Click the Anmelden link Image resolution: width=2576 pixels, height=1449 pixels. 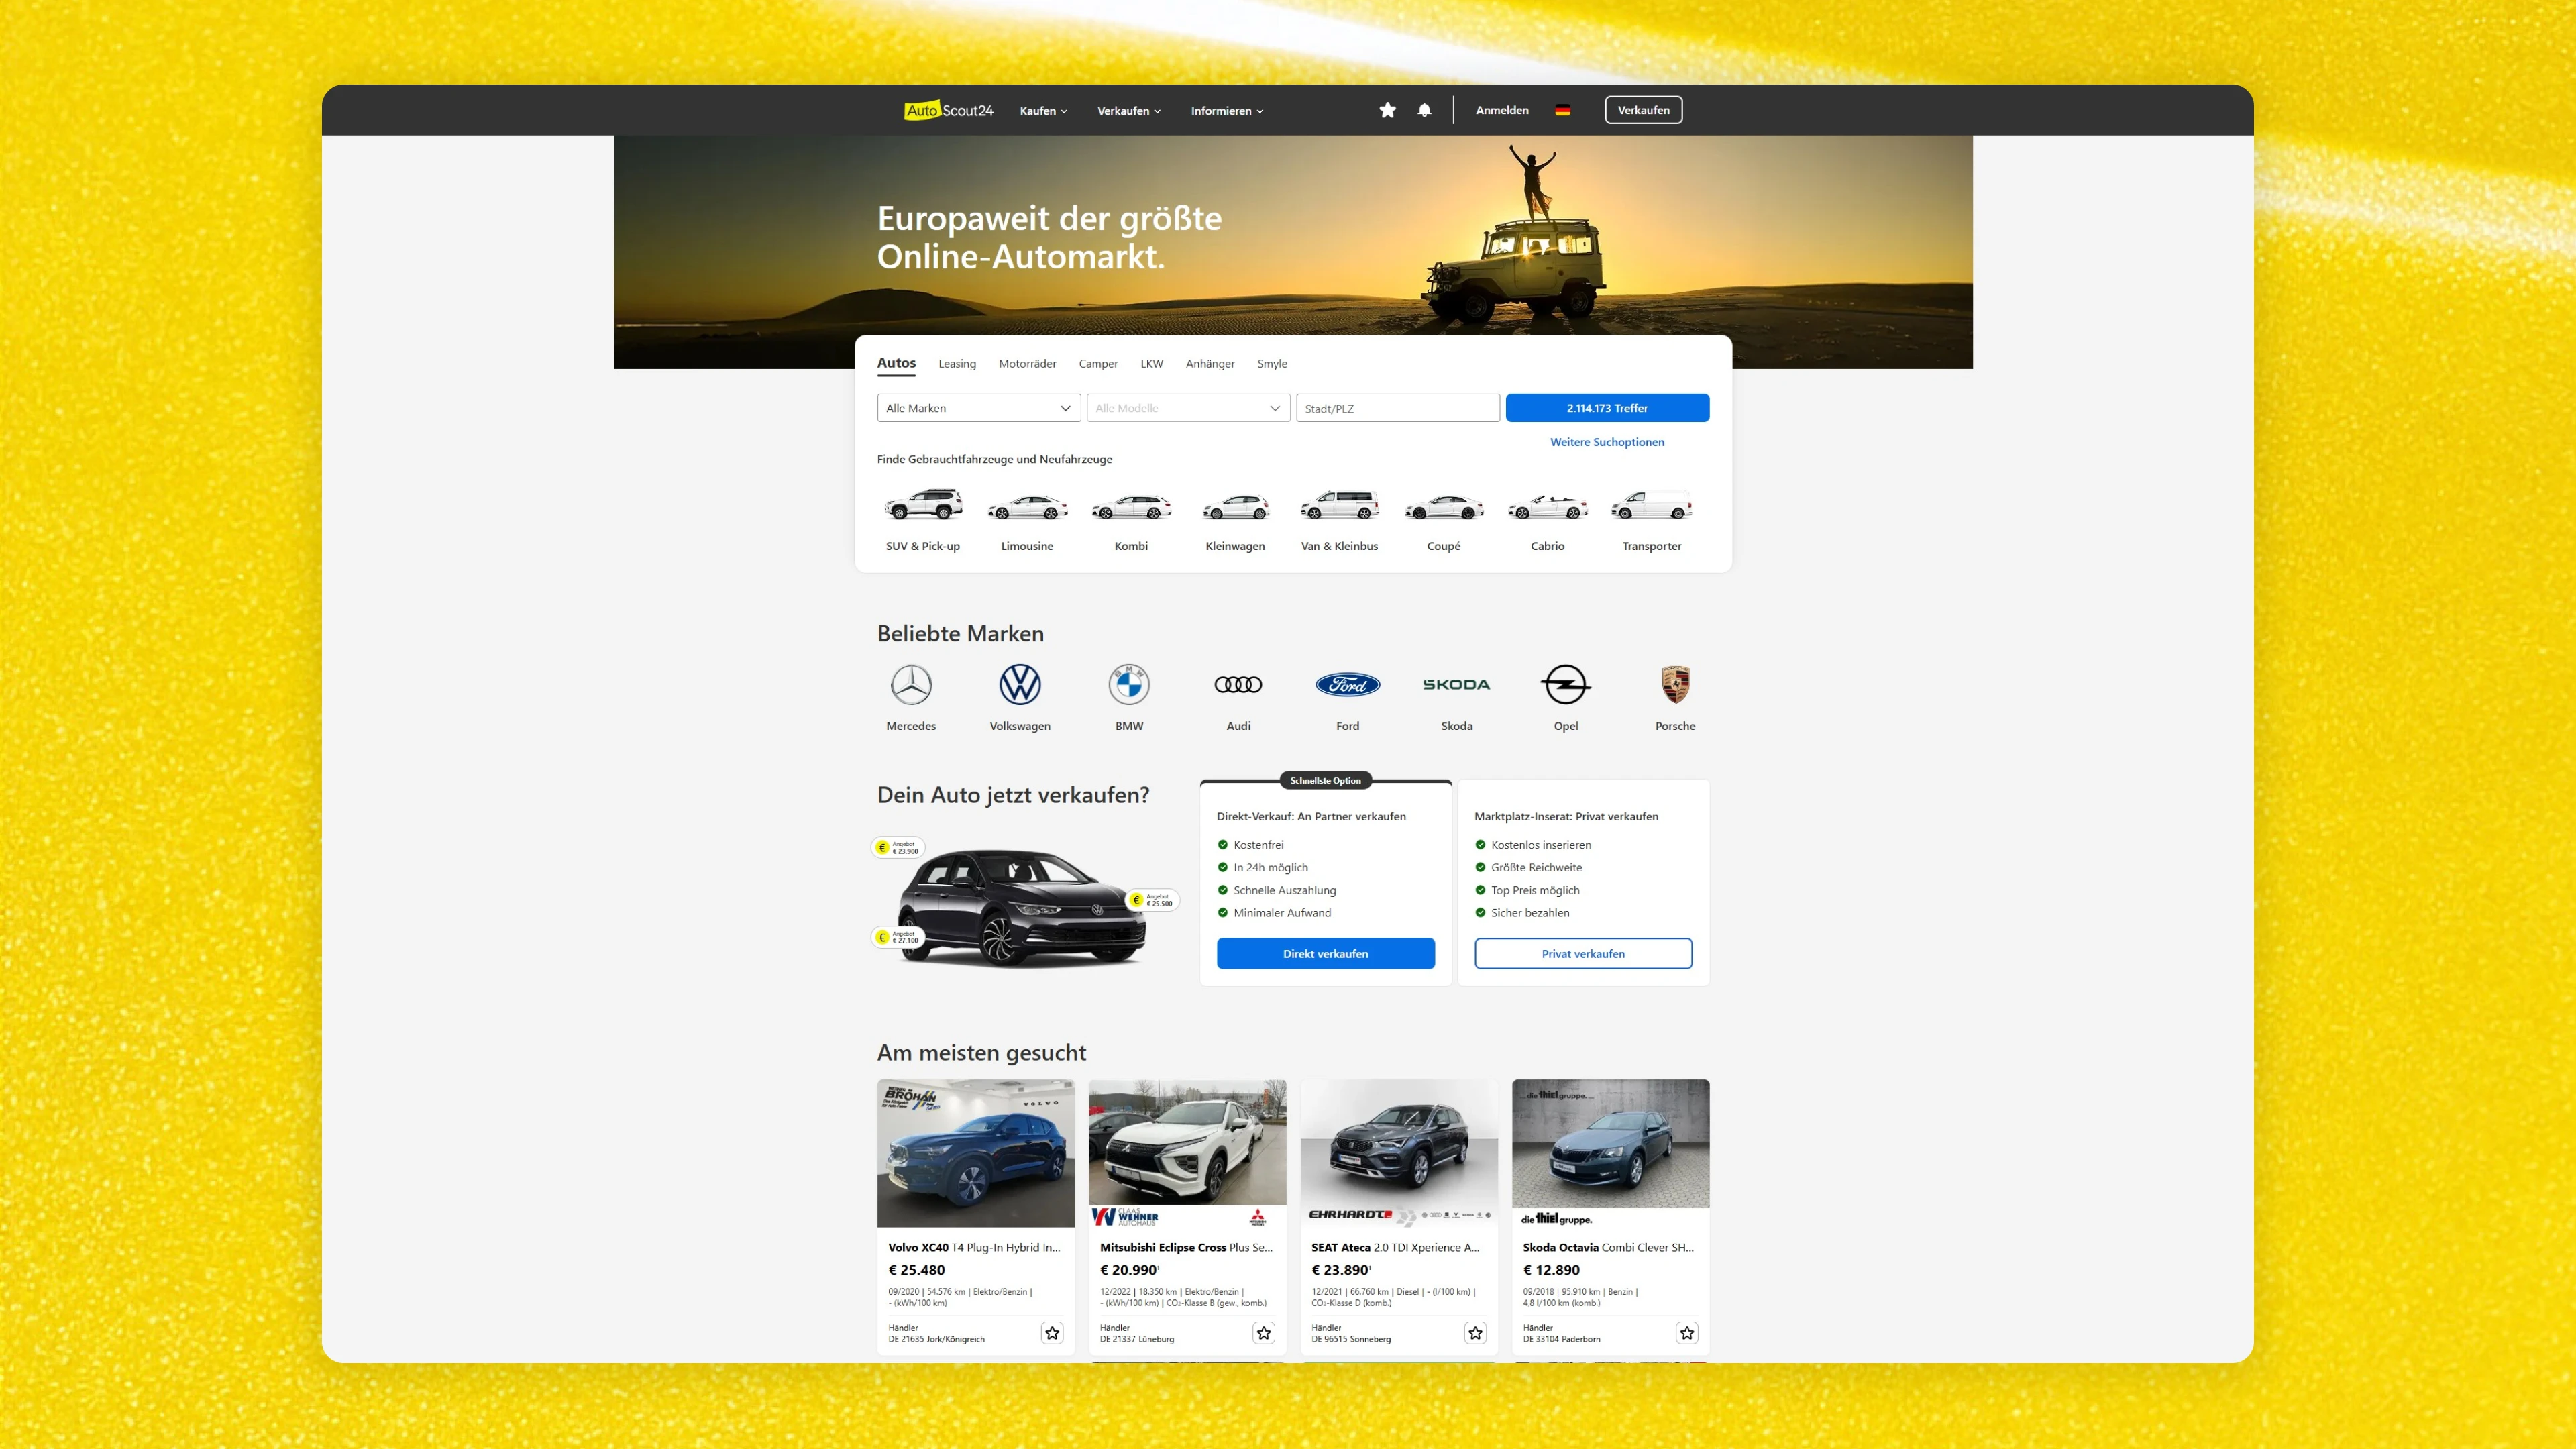click(x=1502, y=110)
